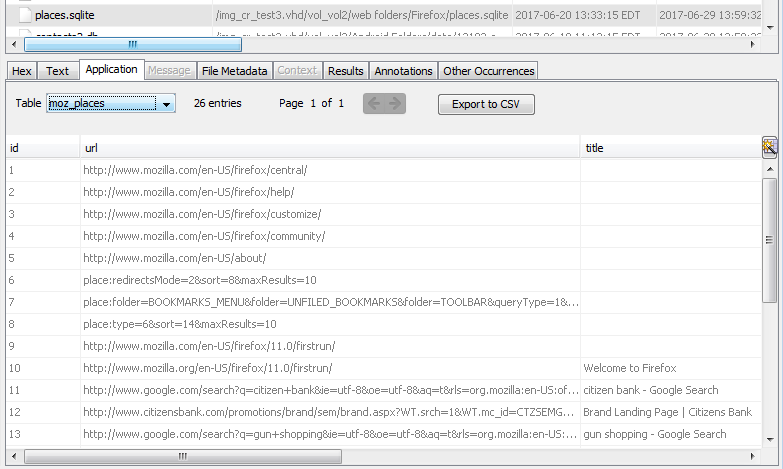783x469 pixels.
Task: Sort by the id column header
Action: click(43, 148)
